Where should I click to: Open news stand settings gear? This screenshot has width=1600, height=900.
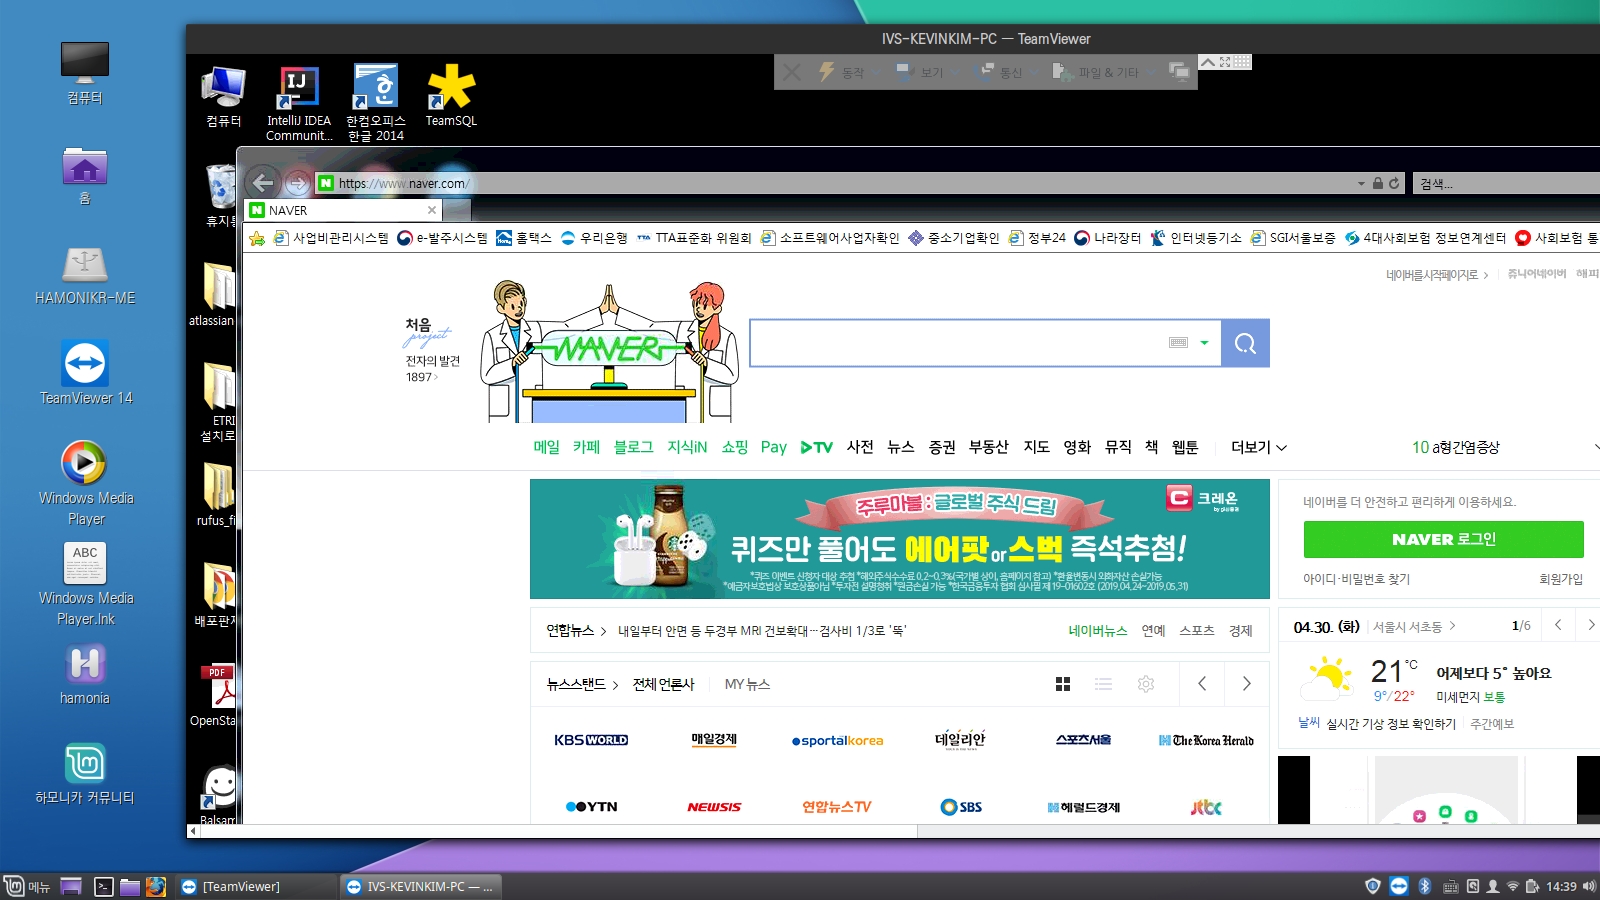[x=1146, y=684]
